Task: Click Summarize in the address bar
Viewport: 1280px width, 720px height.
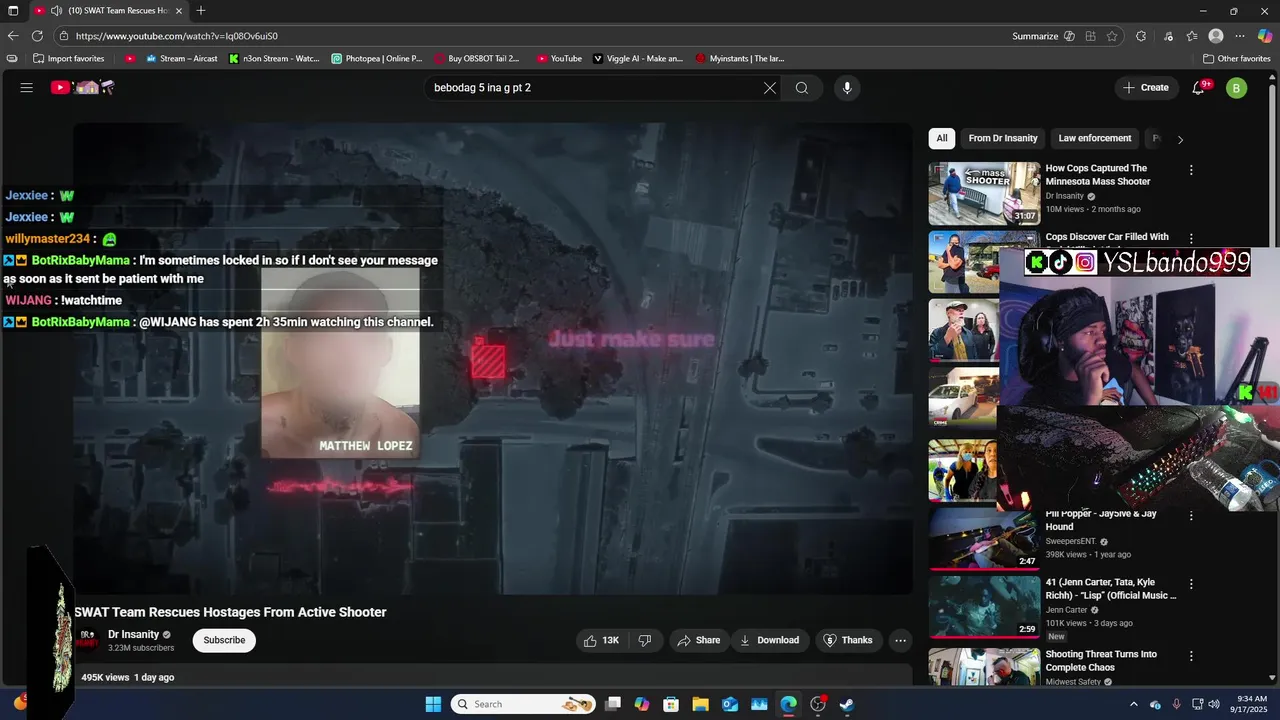Action: tap(1043, 36)
